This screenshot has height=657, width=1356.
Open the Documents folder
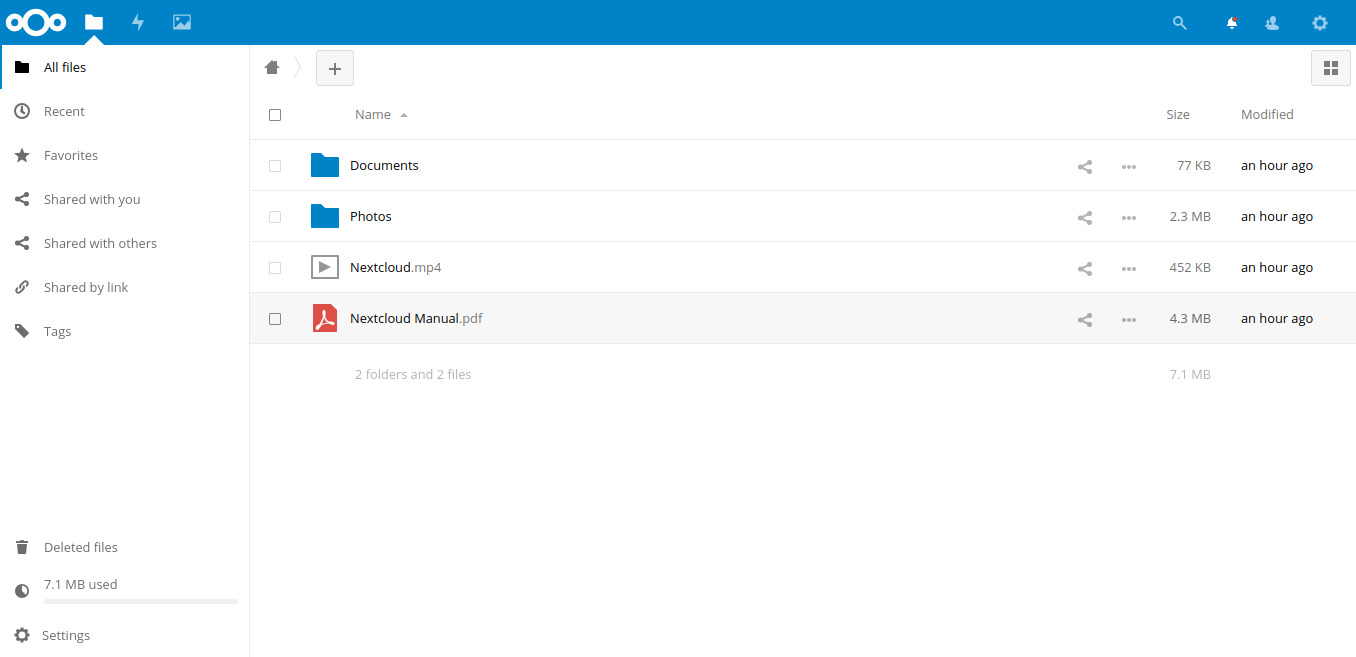(384, 166)
